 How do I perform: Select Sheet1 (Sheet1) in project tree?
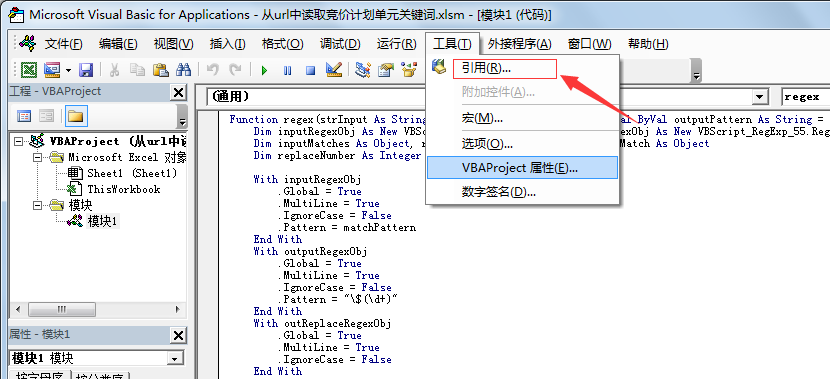[x=131, y=173]
